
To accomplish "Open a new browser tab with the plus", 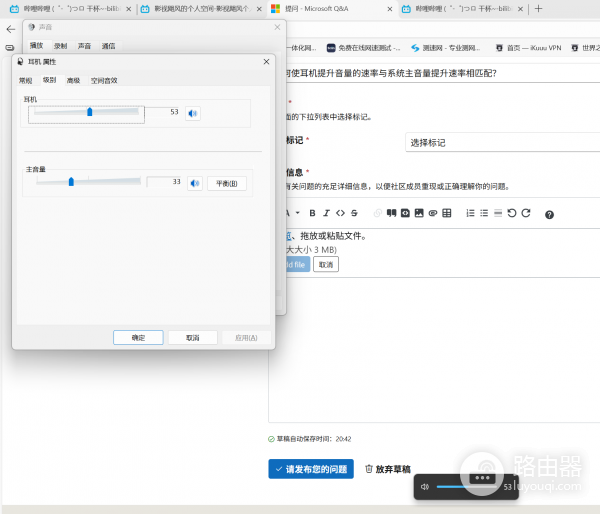I will point(538,8).
